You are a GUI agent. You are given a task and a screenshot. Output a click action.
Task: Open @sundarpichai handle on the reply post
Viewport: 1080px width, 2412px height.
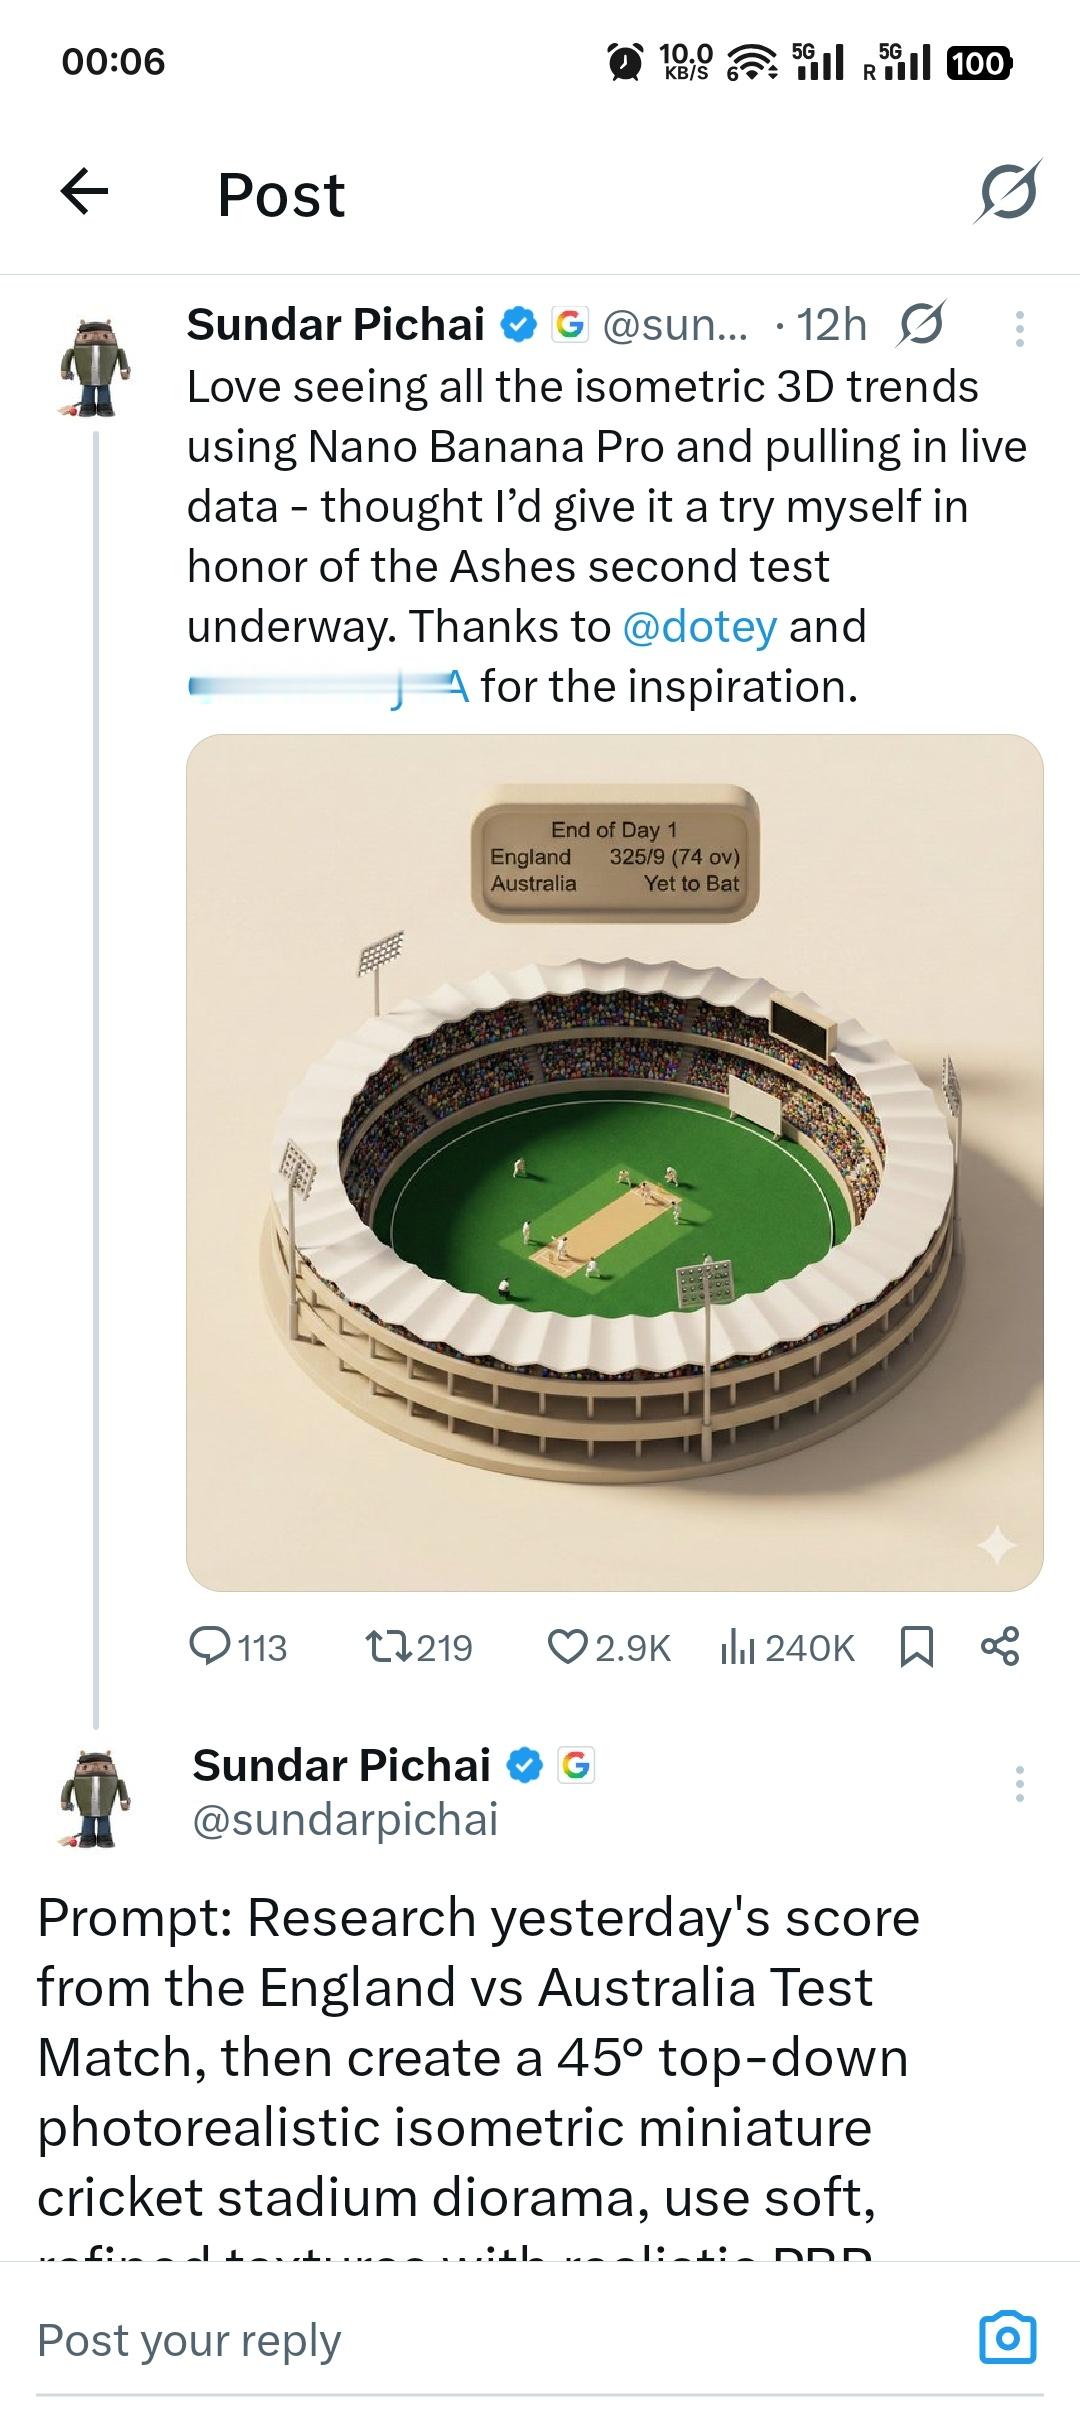(x=345, y=1820)
